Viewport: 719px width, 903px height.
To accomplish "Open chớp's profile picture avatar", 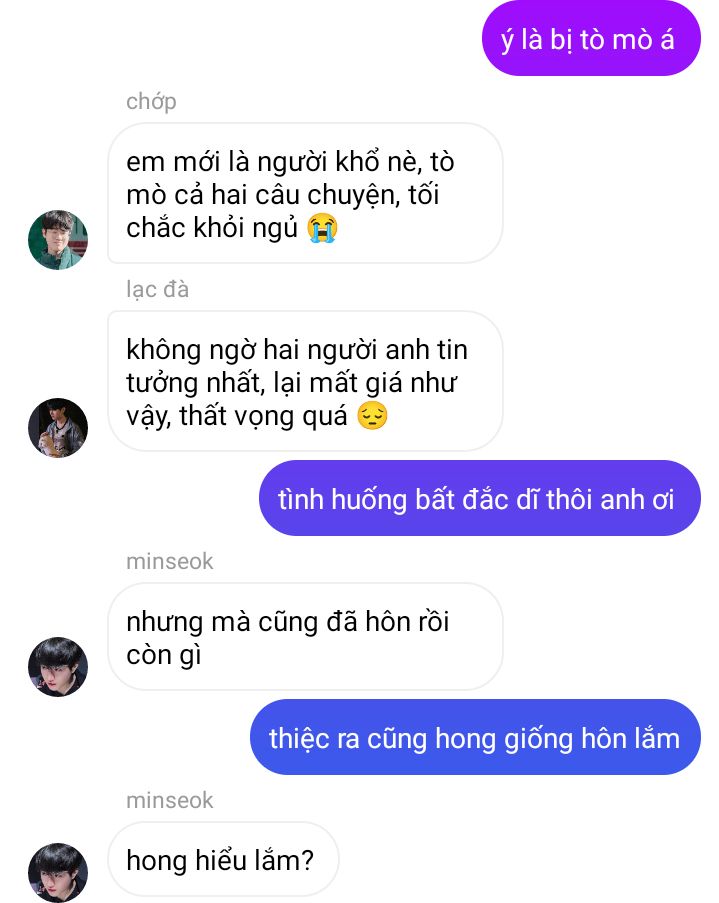I will click(x=58, y=240).
